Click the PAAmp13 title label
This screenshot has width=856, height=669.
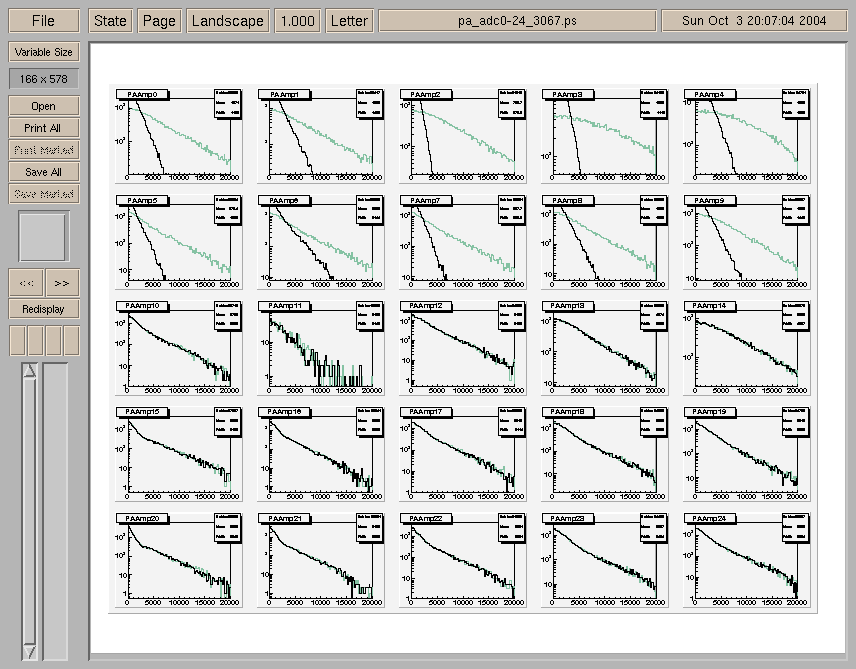coord(568,306)
